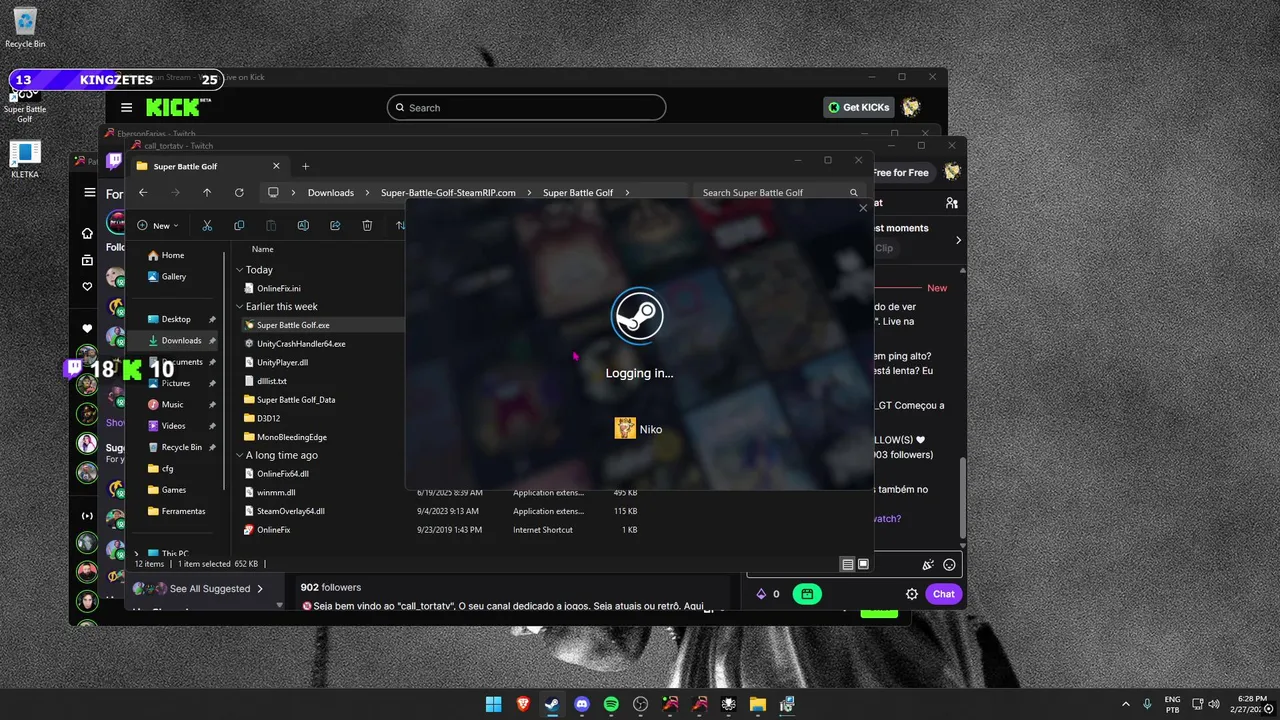Click the green channel points chest in Twitch chat
The height and width of the screenshot is (720, 1280).
(806, 594)
